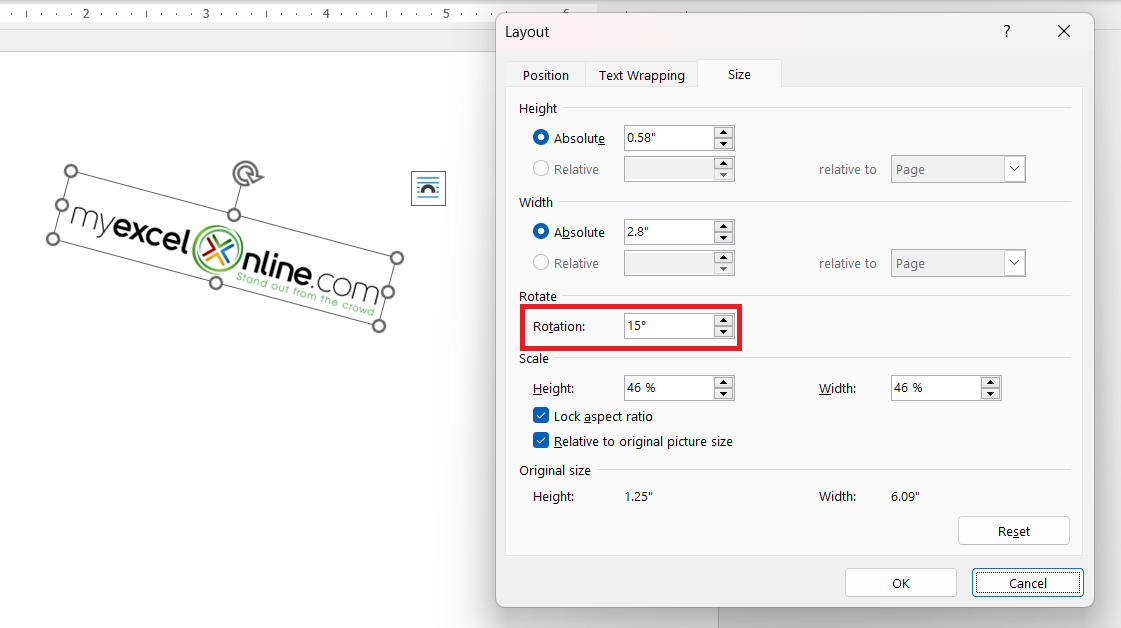Decrease Scale Width with down spinner arrow
This screenshot has height=628, width=1121.
point(990,394)
